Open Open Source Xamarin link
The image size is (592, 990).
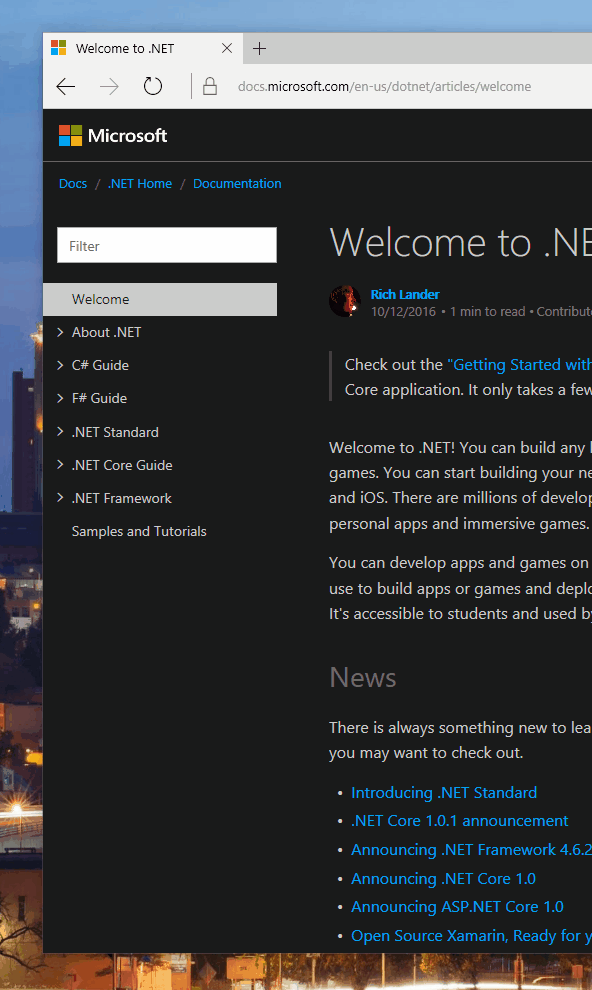pyautogui.click(x=471, y=936)
